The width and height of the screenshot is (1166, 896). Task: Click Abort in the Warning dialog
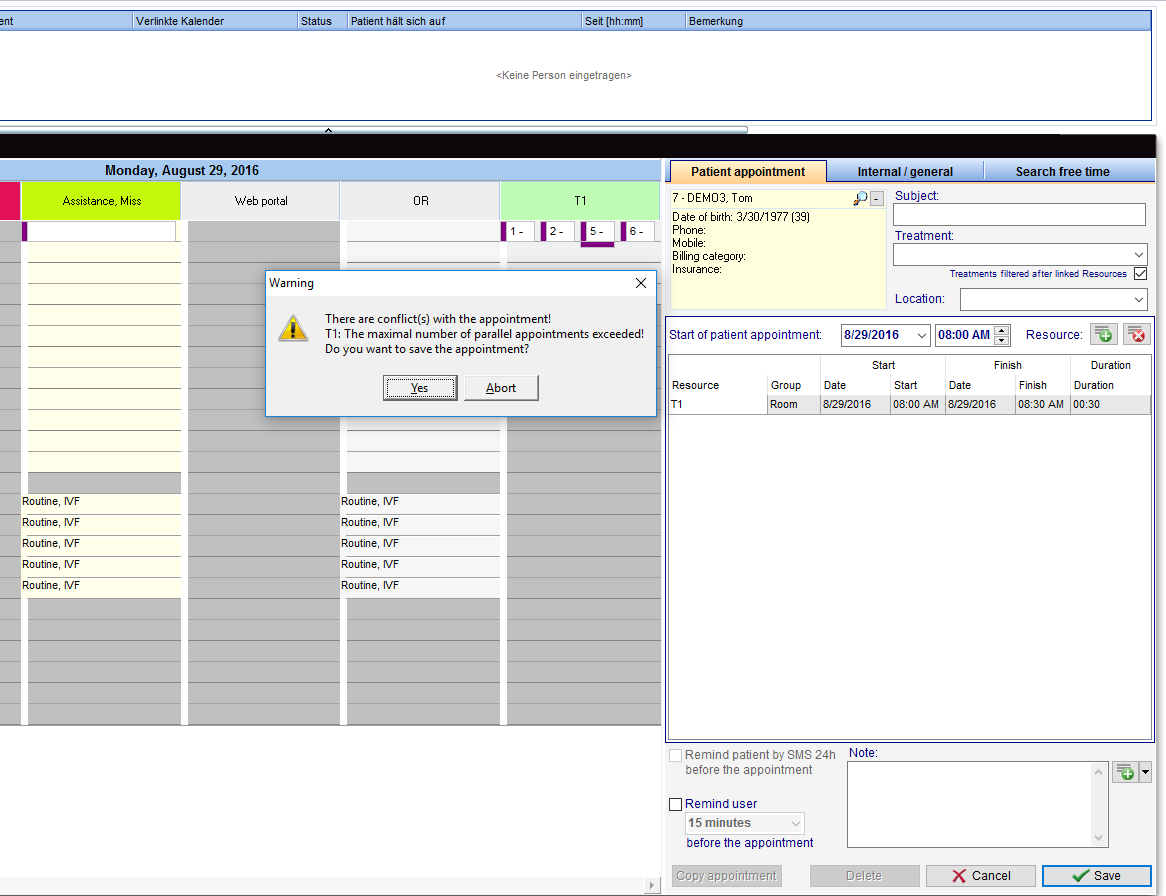(501, 388)
